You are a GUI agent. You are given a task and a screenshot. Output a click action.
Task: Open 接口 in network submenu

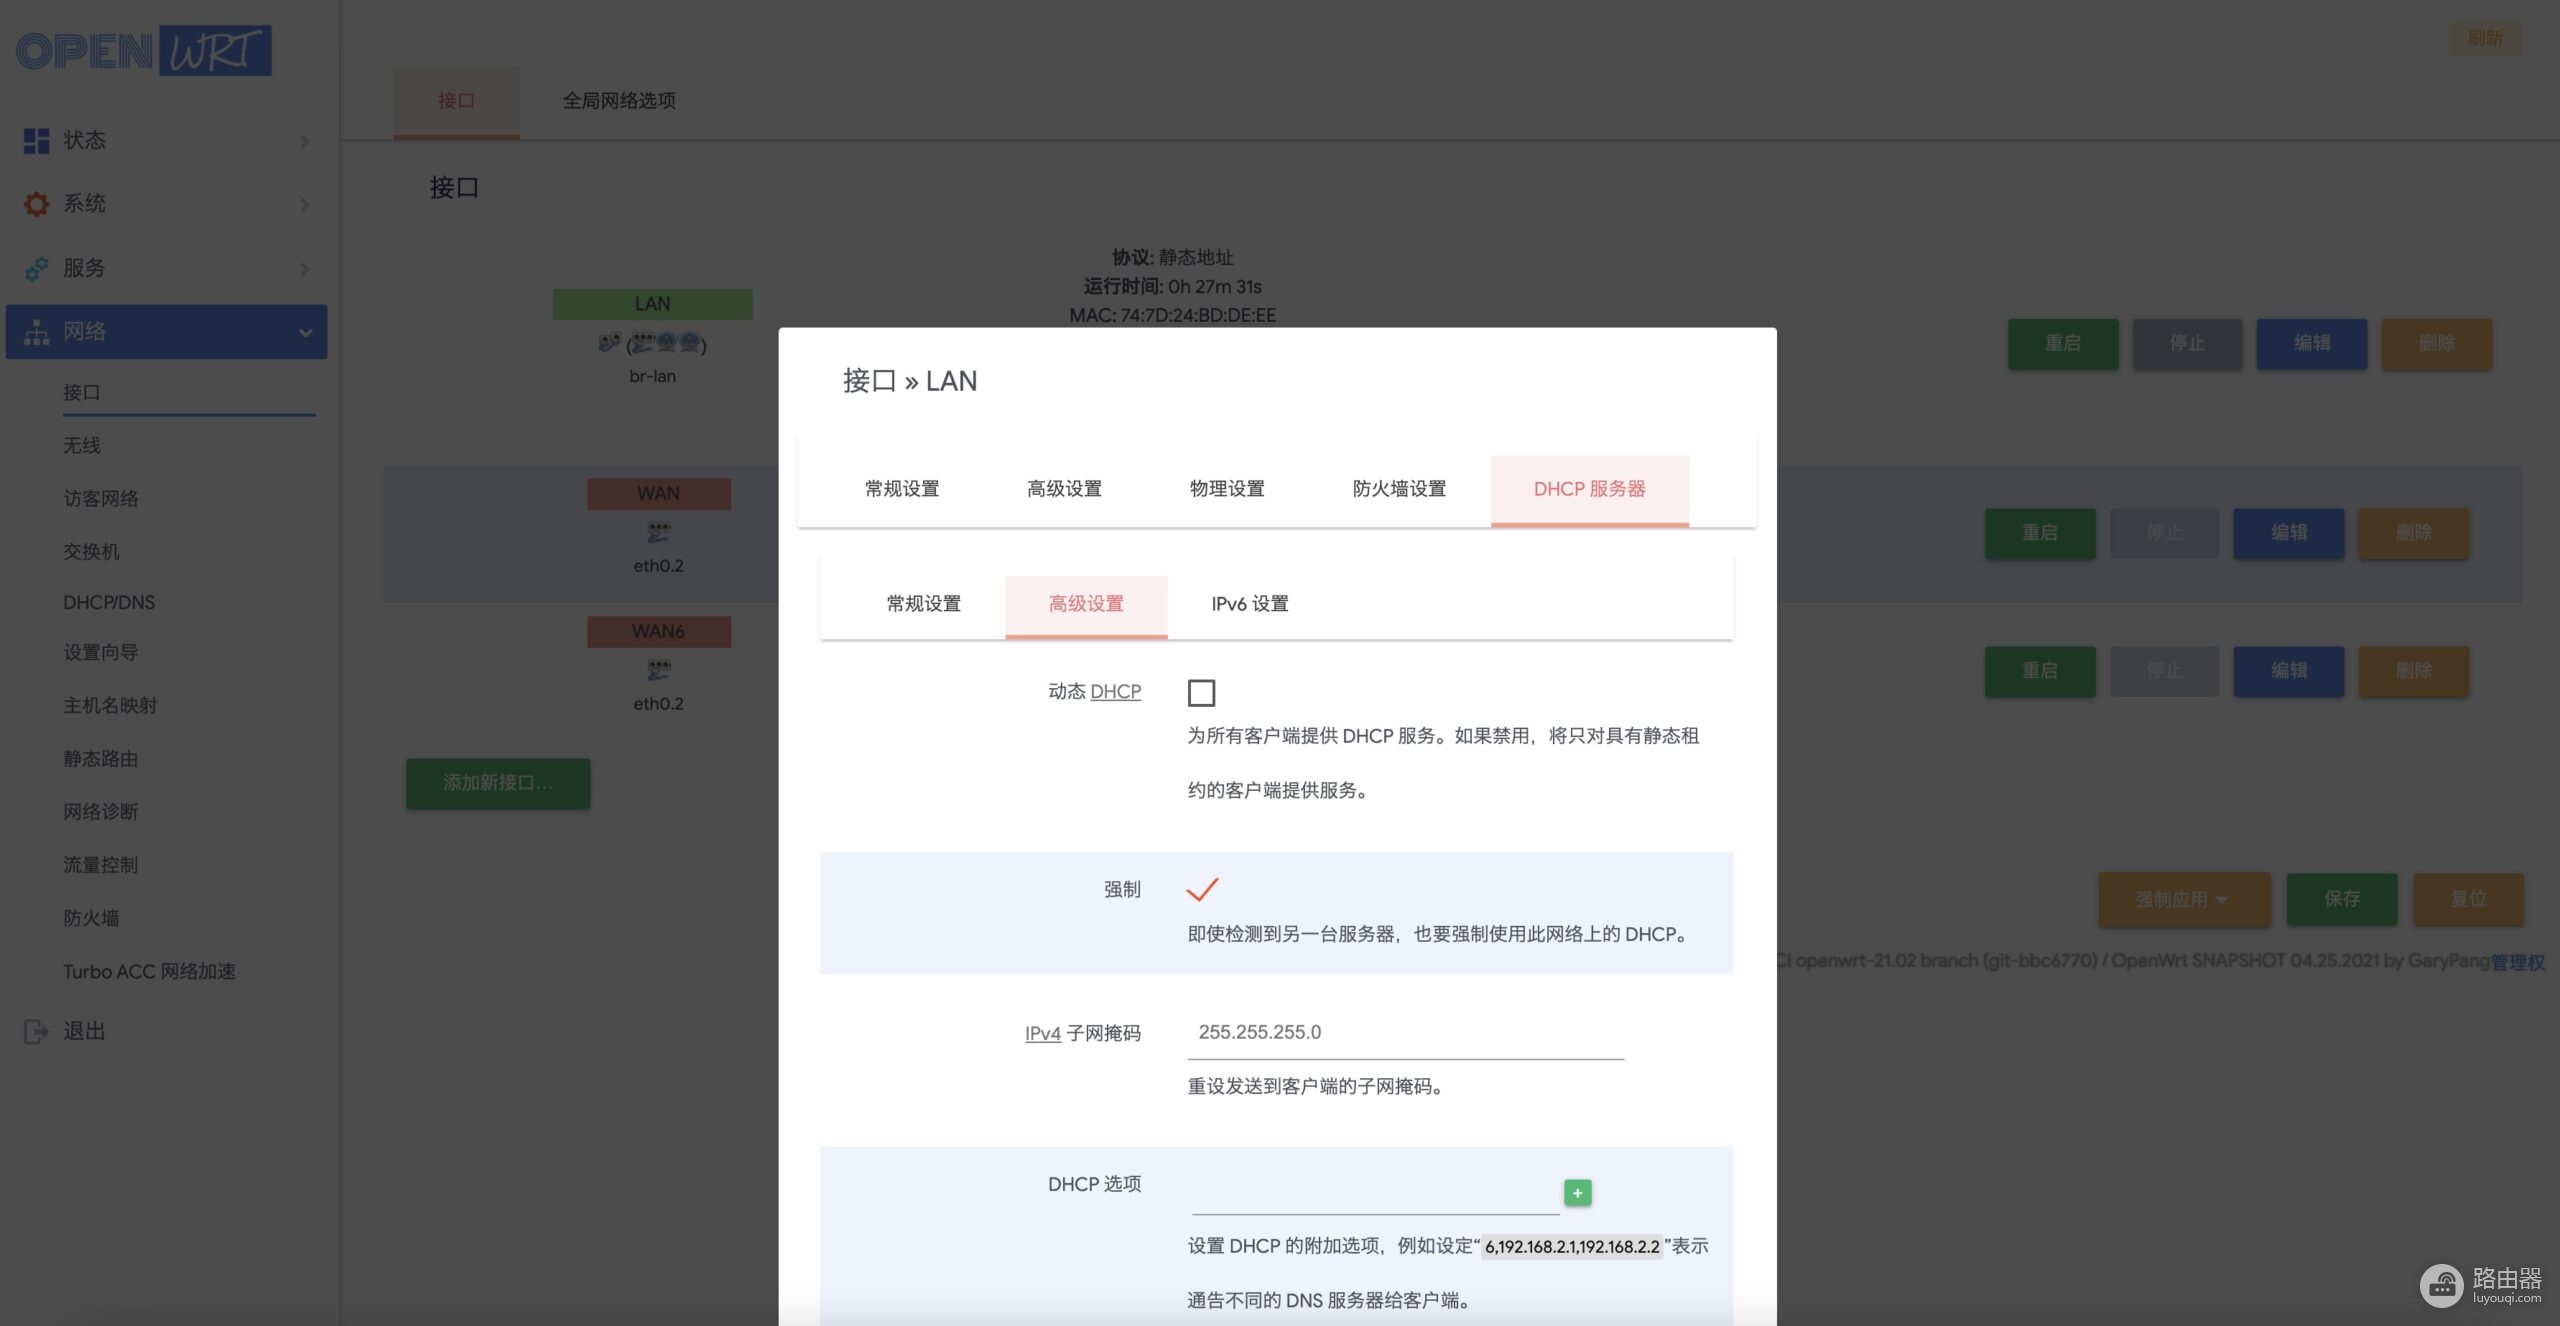coord(82,393)
